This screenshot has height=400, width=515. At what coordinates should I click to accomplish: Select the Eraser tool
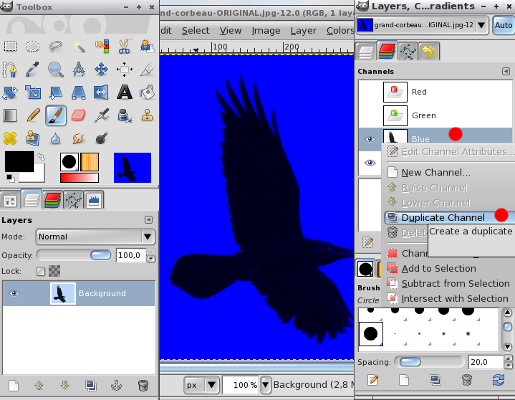[x=79, y=115]
